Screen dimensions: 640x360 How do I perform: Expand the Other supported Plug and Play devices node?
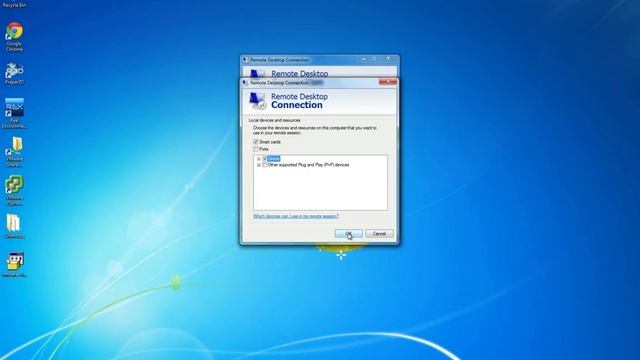tap(259, 165)
